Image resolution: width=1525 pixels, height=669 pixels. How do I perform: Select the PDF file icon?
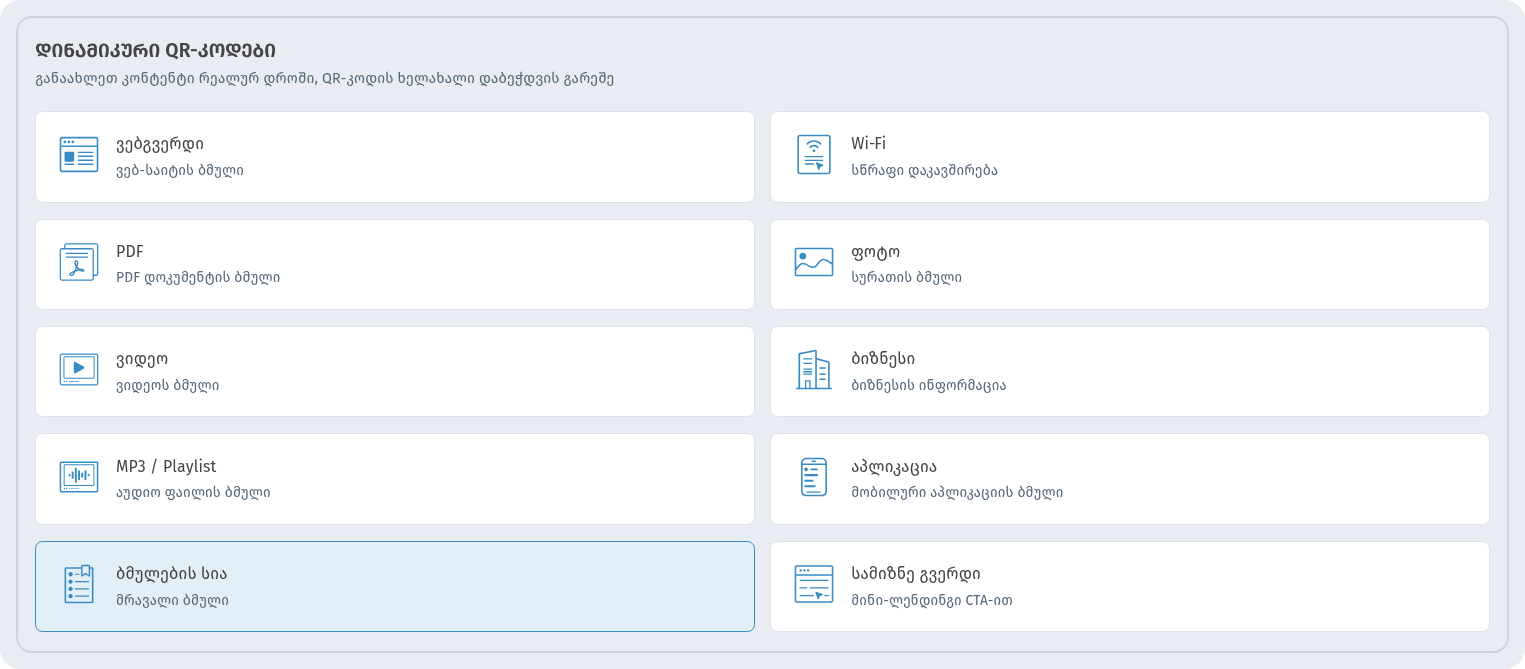pos(79,262)
